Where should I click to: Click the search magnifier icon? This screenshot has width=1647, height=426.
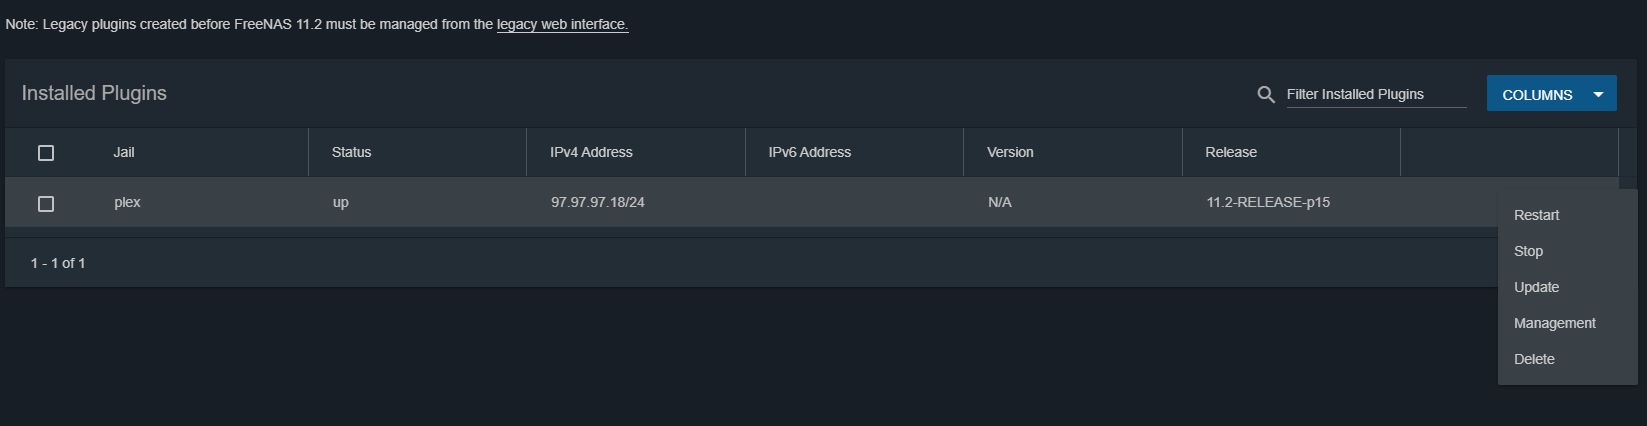(1265, 94)
